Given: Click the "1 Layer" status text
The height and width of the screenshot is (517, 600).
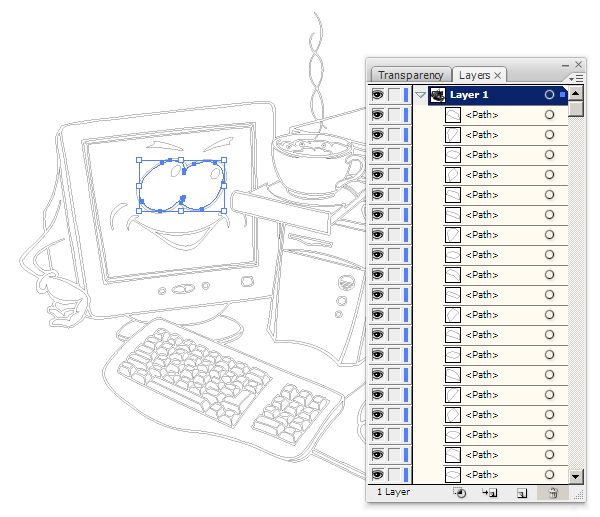Looking at the screenshot, I should click(393, 492).
